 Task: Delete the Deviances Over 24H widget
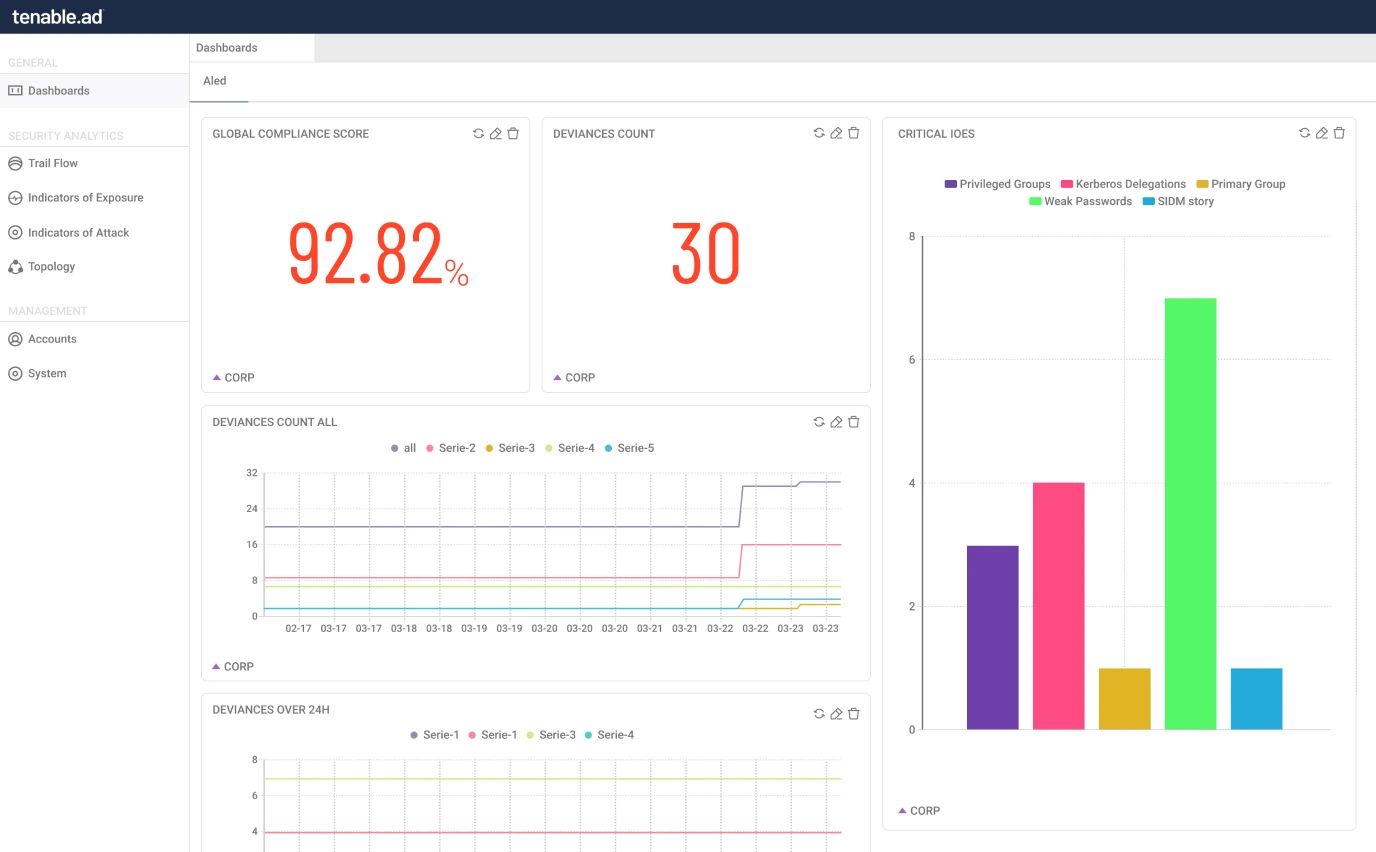[x=854, y=714]
